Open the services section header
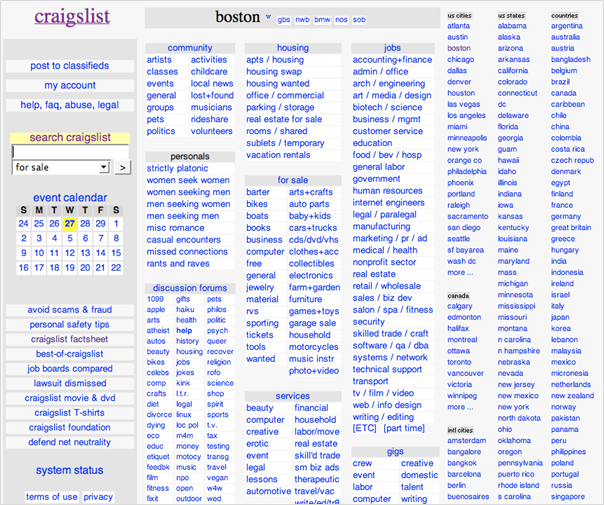The image size is (604, 505). point(293,396)
